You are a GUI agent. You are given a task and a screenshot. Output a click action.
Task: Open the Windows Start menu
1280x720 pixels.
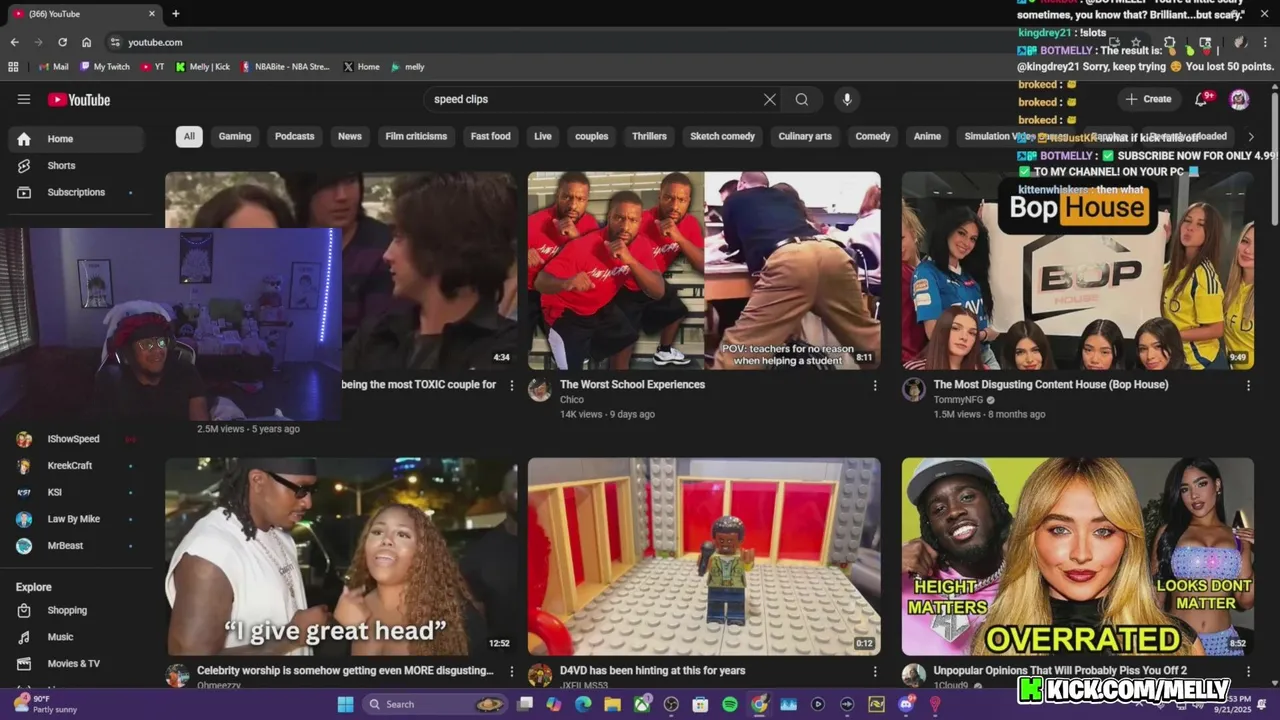(x=346, y=704)
